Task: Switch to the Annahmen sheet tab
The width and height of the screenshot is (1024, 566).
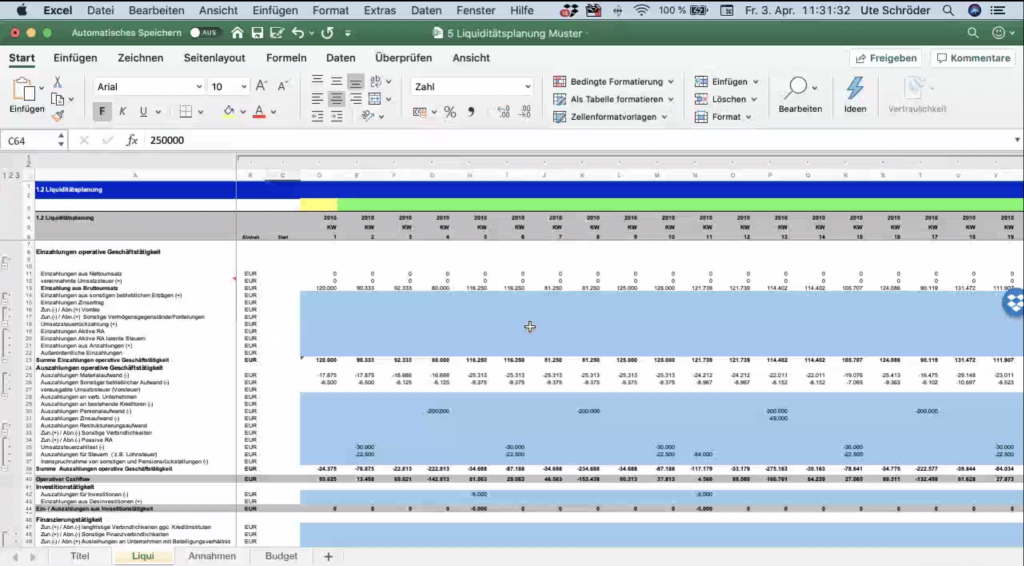Action: (212, 556)
